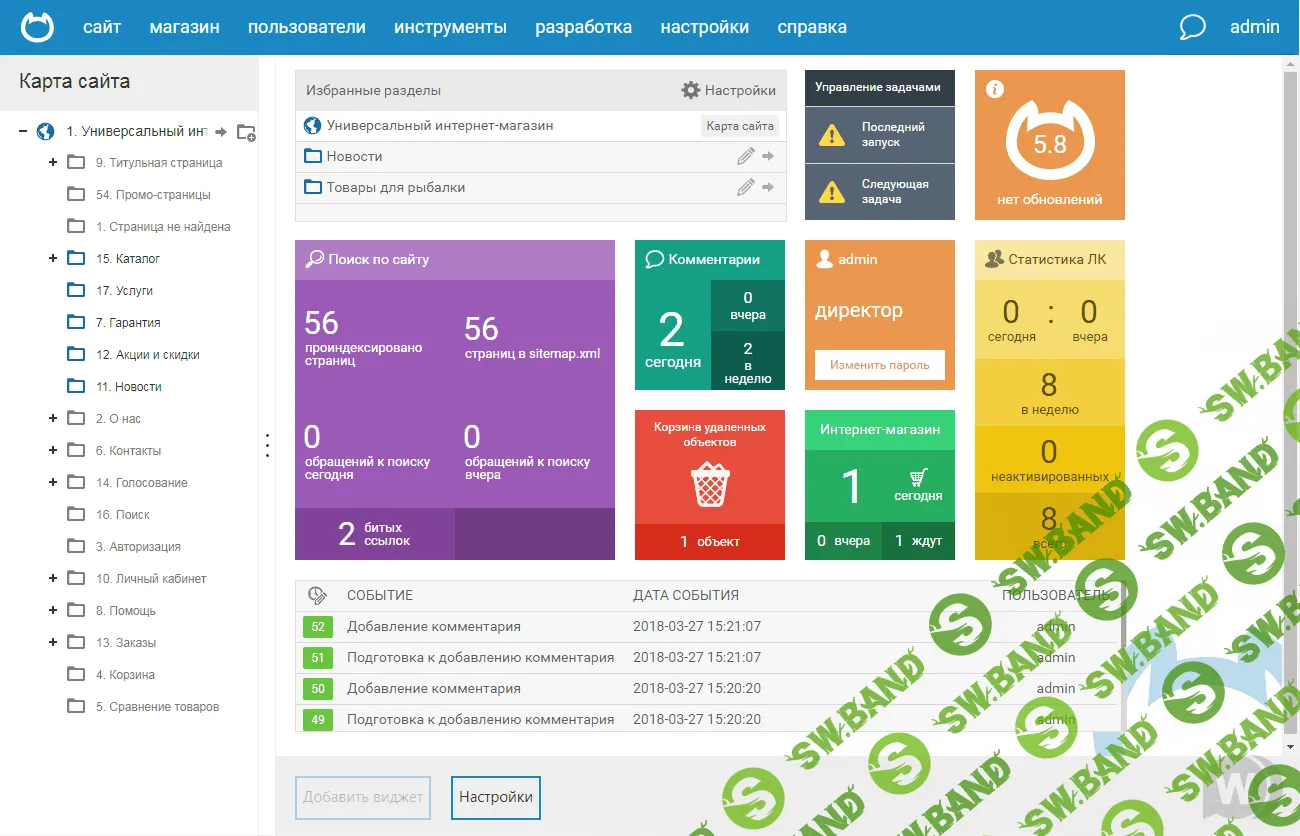
Task: Expand the 15. Каталог tree node
Action: point(53,258)
